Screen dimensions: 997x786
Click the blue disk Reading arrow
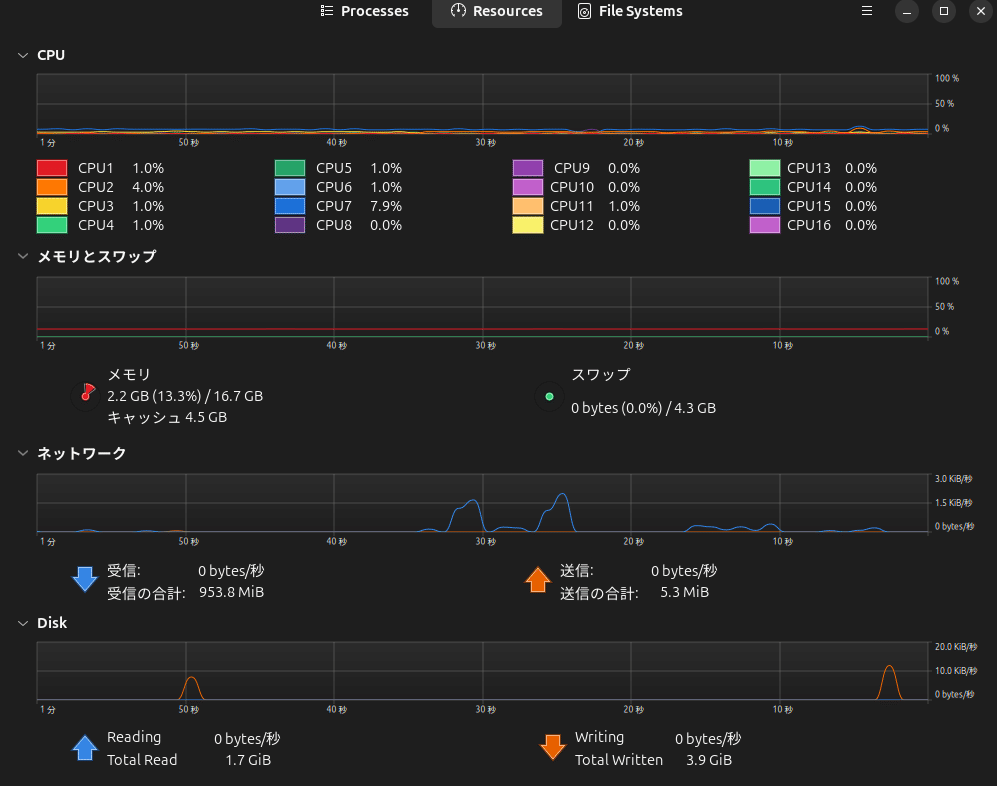[x=85, y=748]
